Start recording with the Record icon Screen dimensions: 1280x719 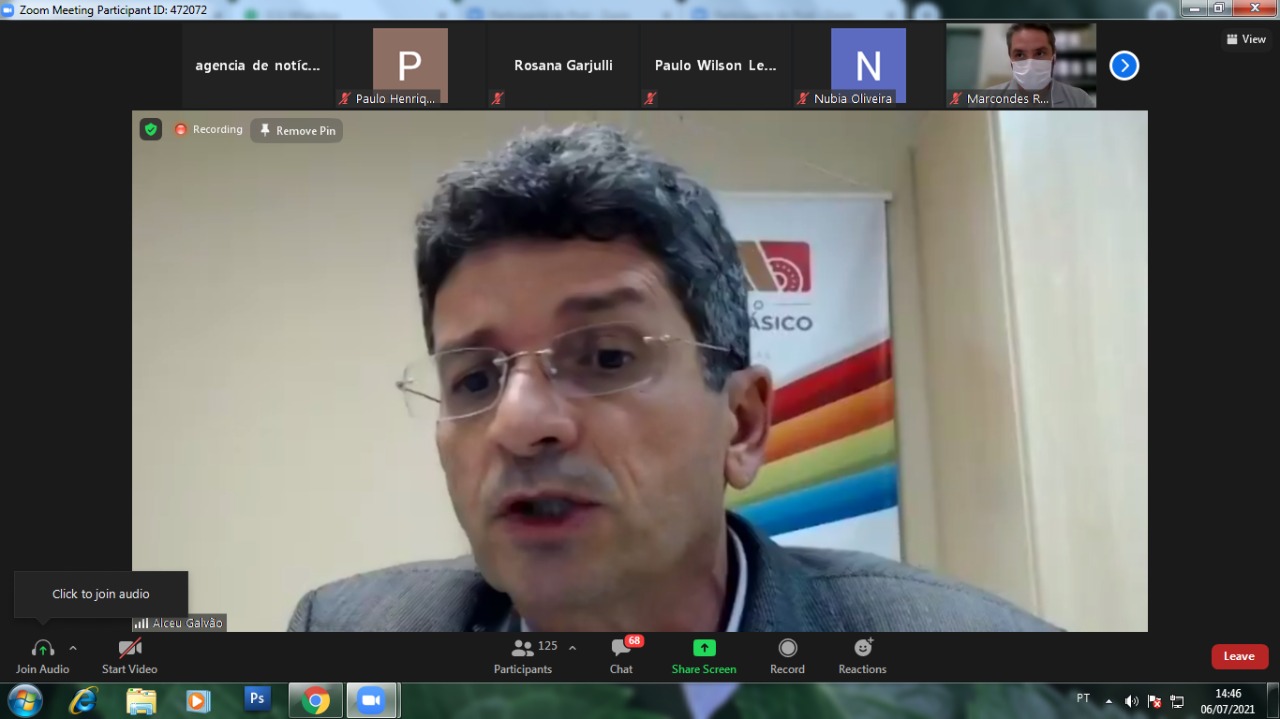point(787,648)
